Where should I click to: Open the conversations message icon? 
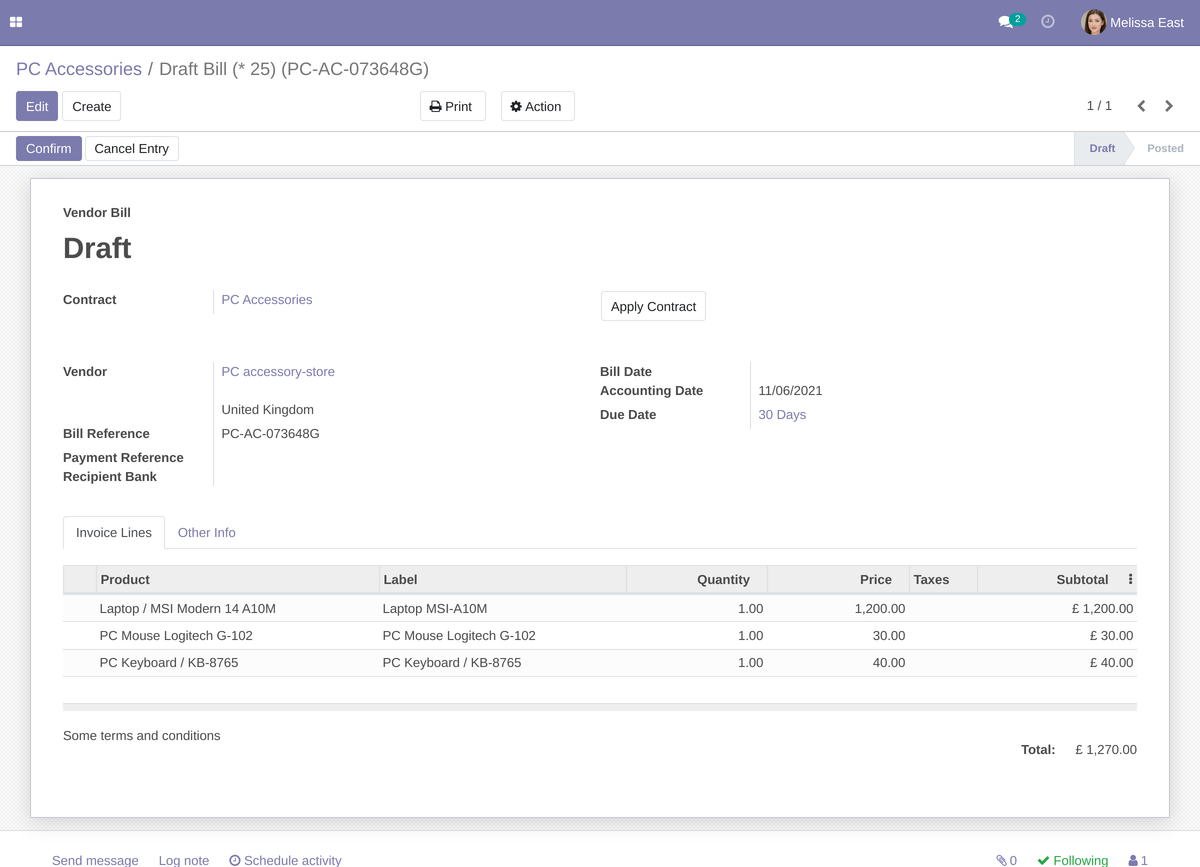pos(1006,22)
